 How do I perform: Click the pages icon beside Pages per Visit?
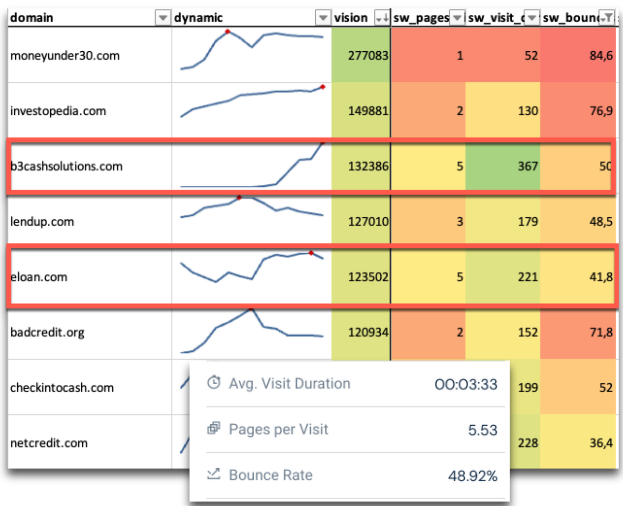213,429
